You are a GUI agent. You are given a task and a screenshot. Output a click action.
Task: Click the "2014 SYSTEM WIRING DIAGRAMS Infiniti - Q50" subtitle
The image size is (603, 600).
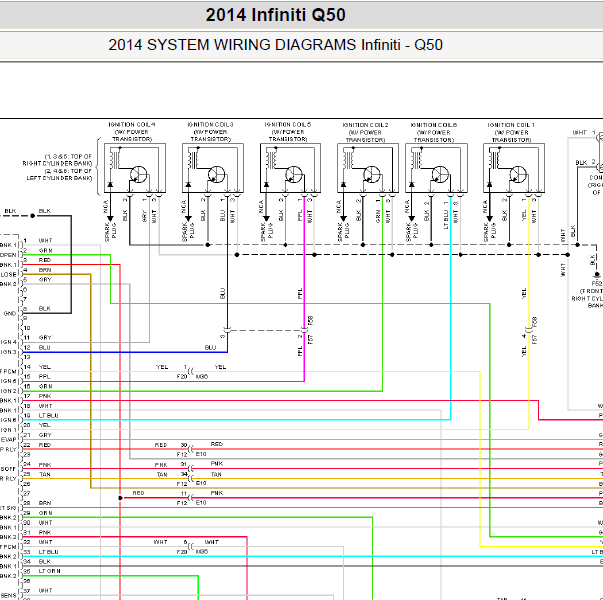coord(275,45)
